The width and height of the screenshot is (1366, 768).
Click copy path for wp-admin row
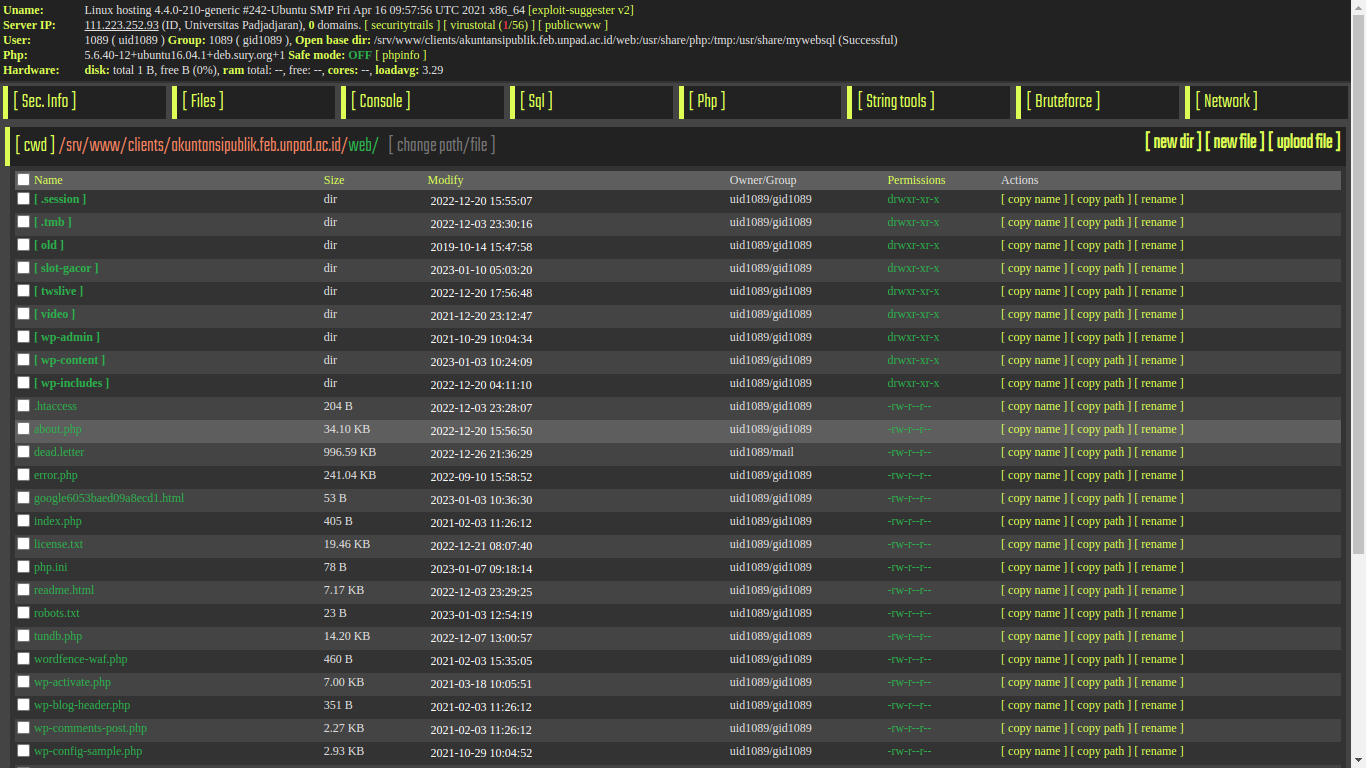pos(1101,337)
